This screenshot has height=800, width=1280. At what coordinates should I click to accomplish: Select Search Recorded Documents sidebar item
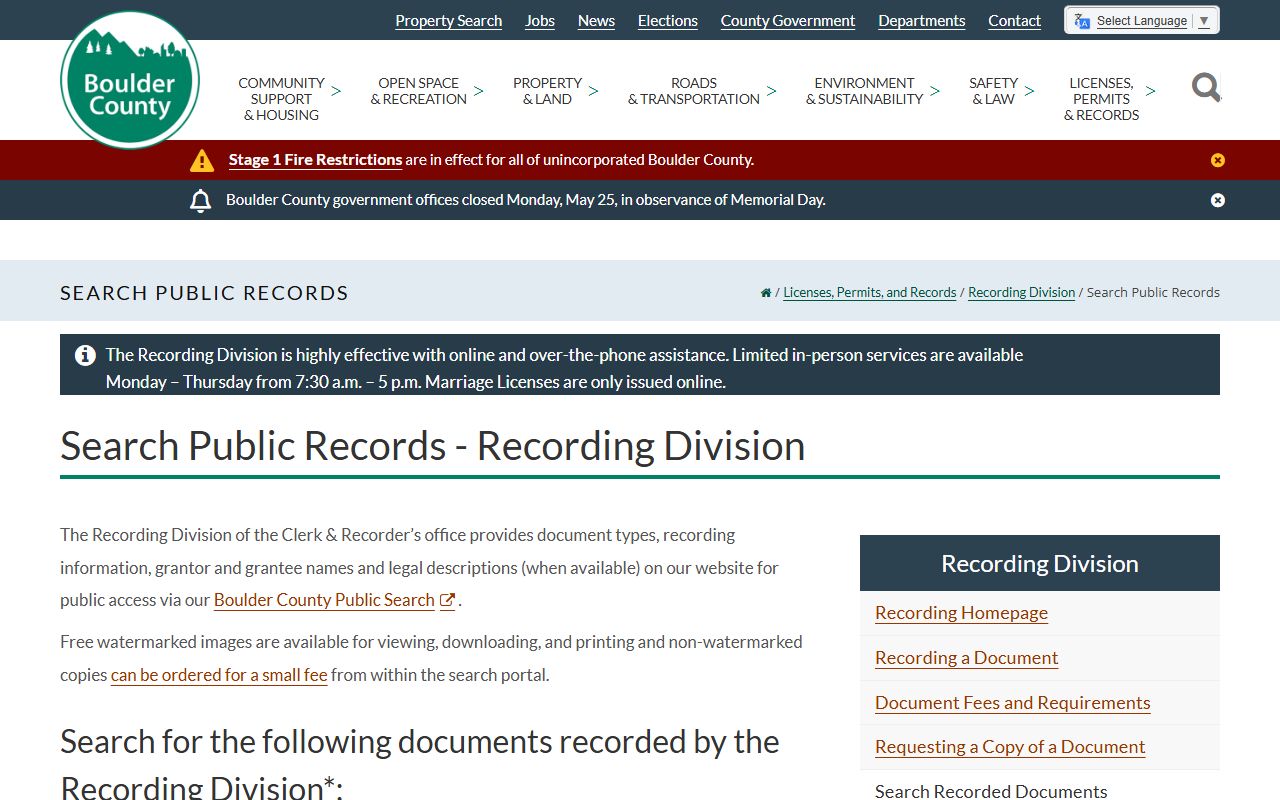(991, 791)
